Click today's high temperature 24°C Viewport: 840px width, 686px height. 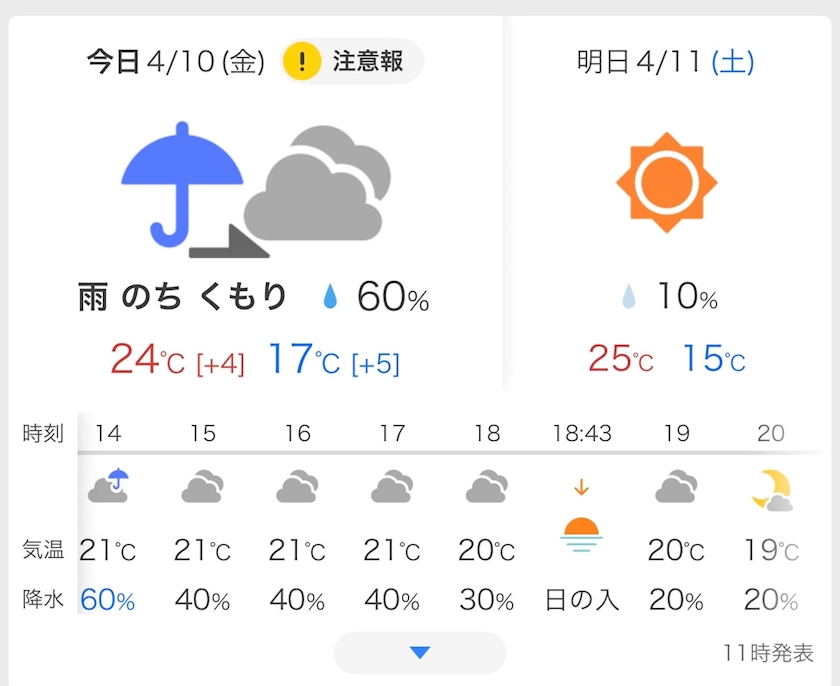(147, 359)
